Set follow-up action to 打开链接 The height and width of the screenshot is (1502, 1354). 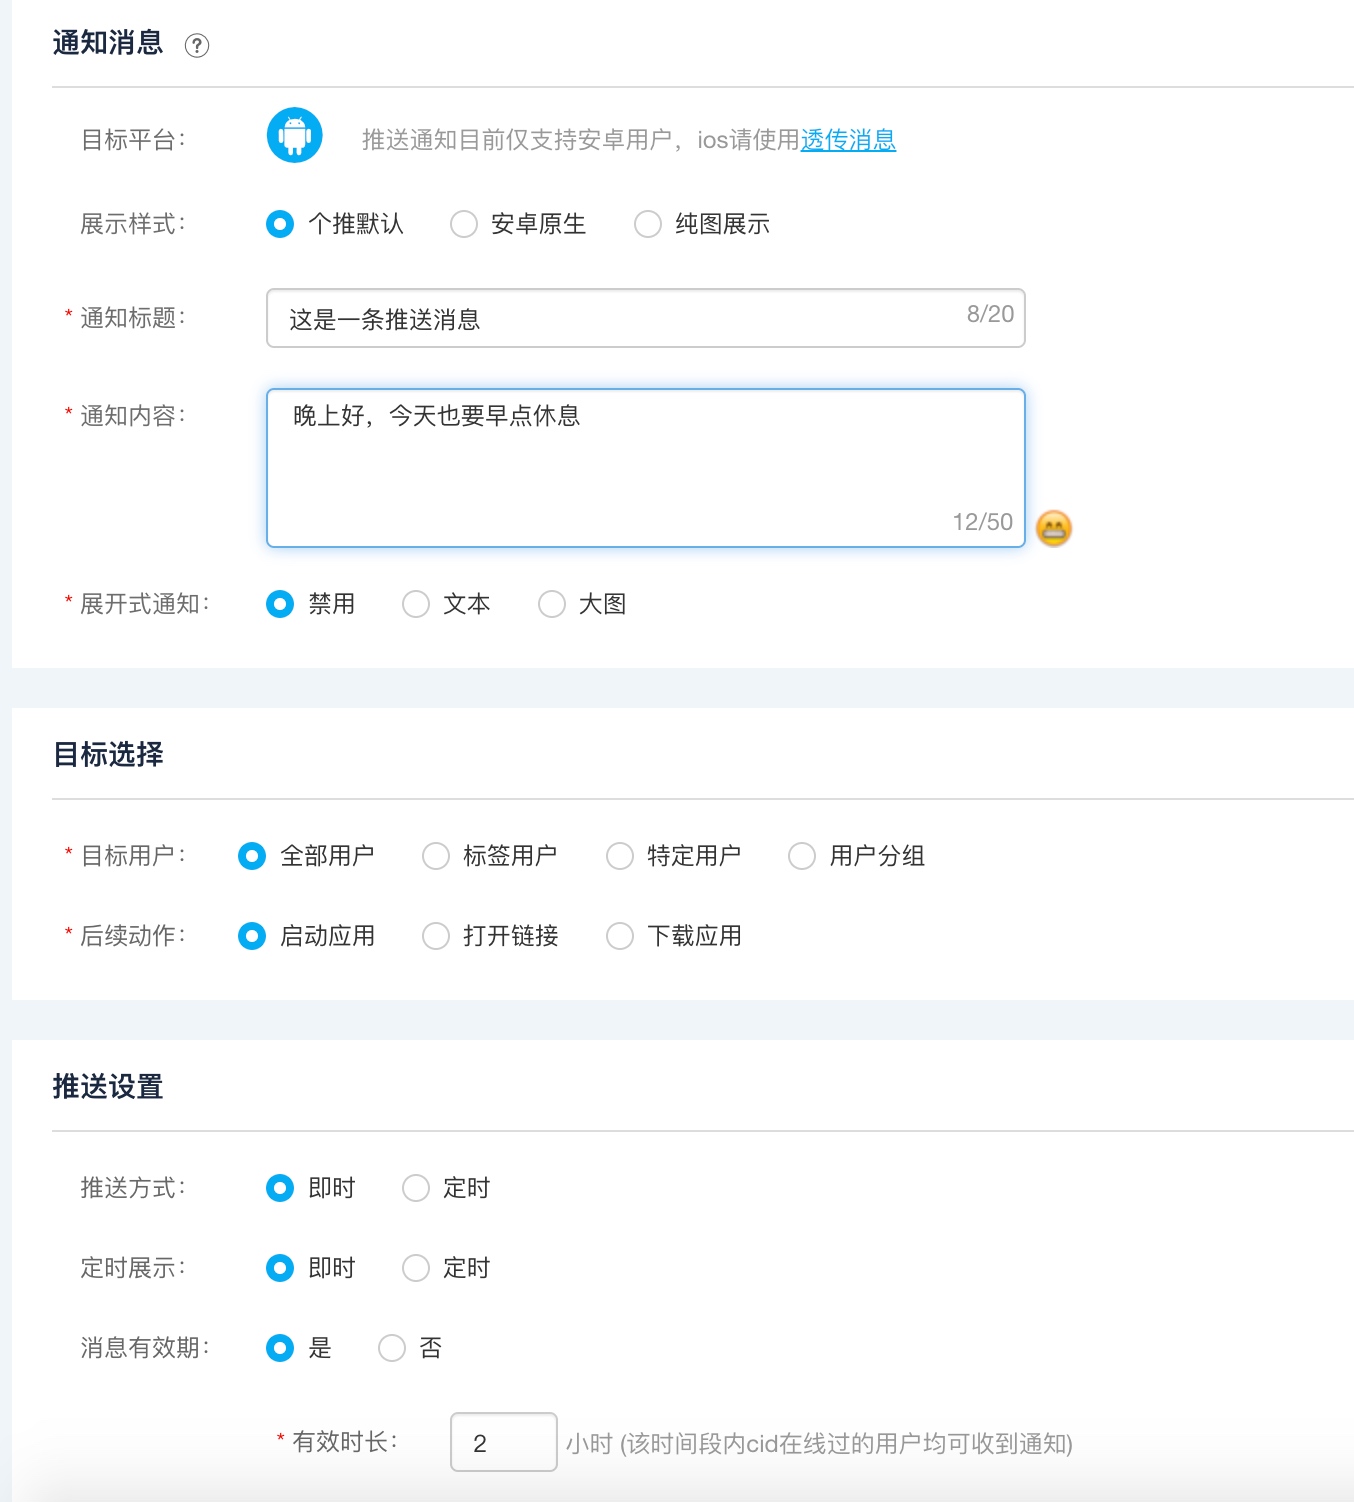[x=436, y=936]
